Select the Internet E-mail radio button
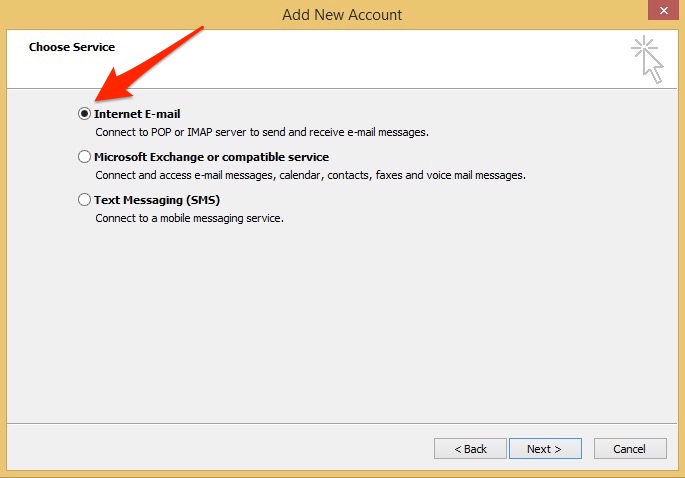 tap(84, 114)
